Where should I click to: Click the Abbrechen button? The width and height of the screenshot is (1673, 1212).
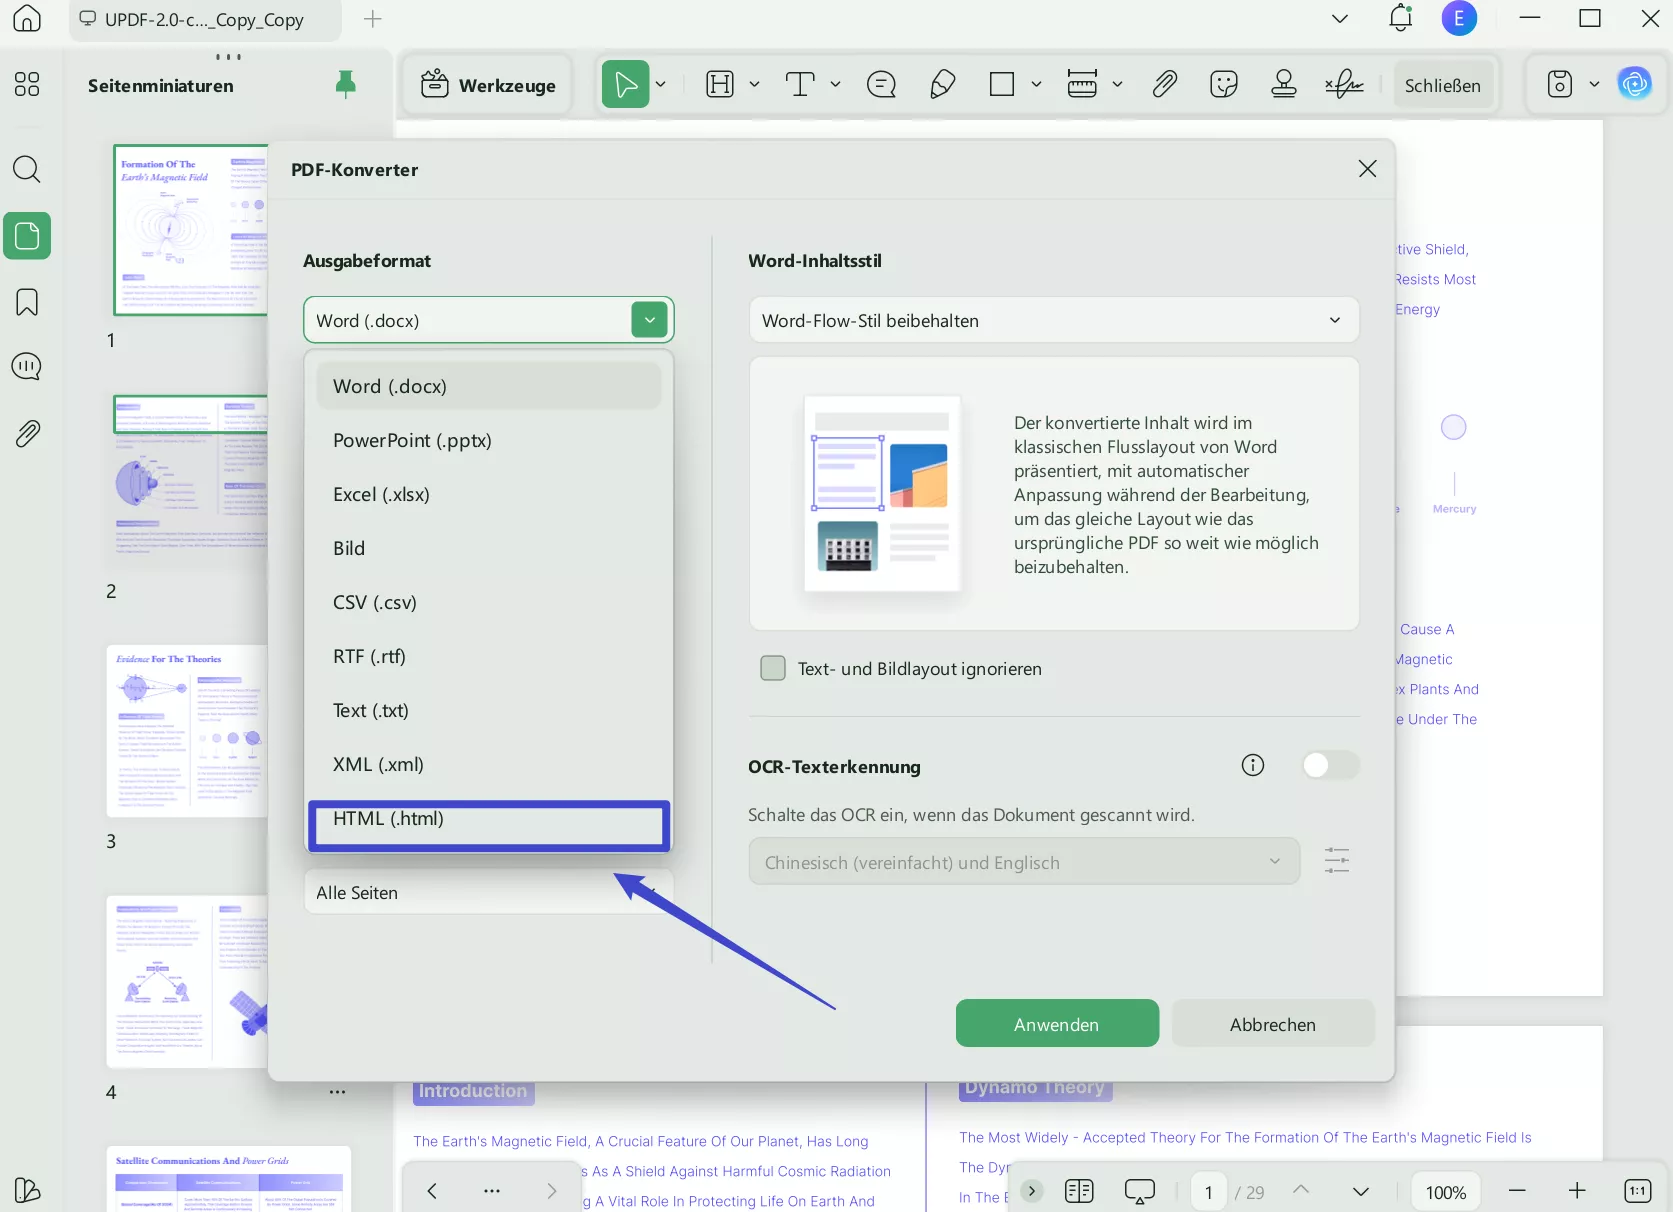[x=1272, y=1023]
